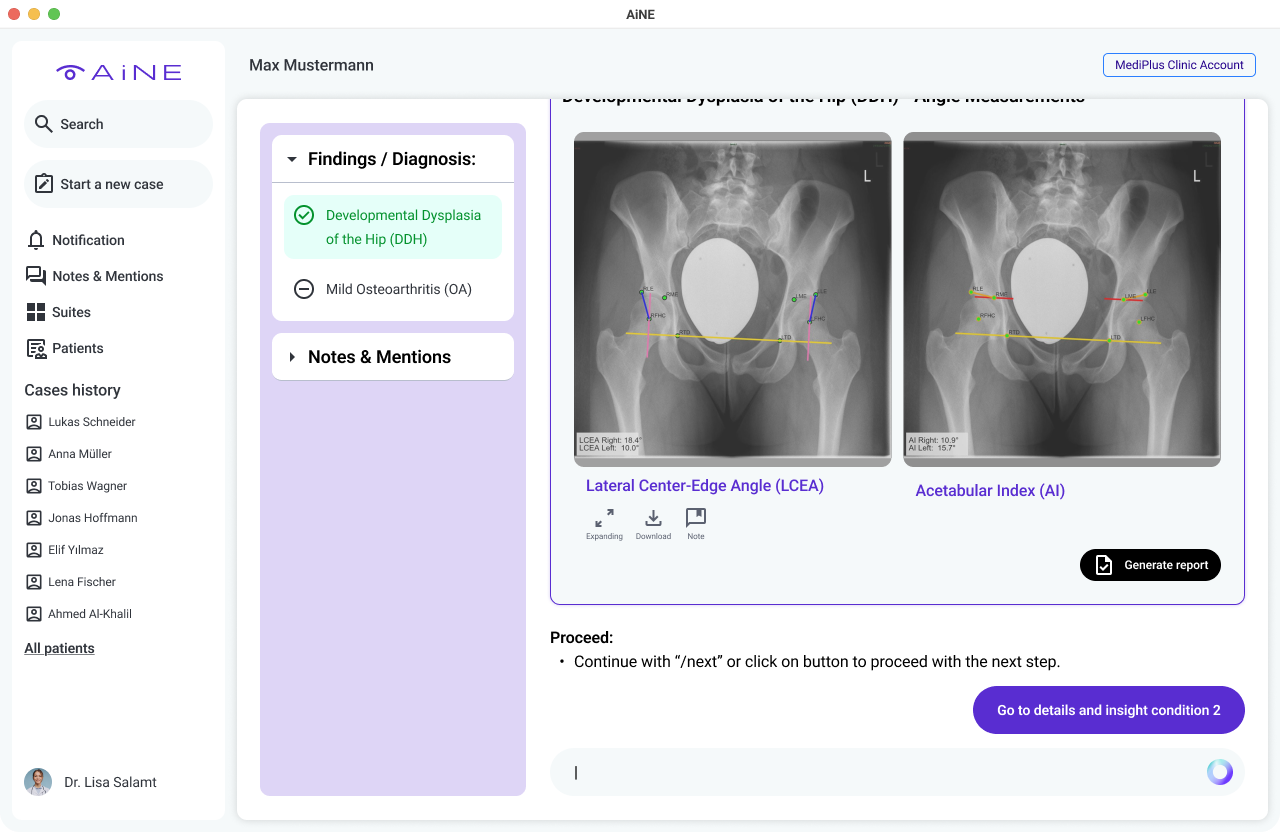The image size is (1280, 832).
Task: Open the Patients sidebar icon
Action: [x=36, y=348]
